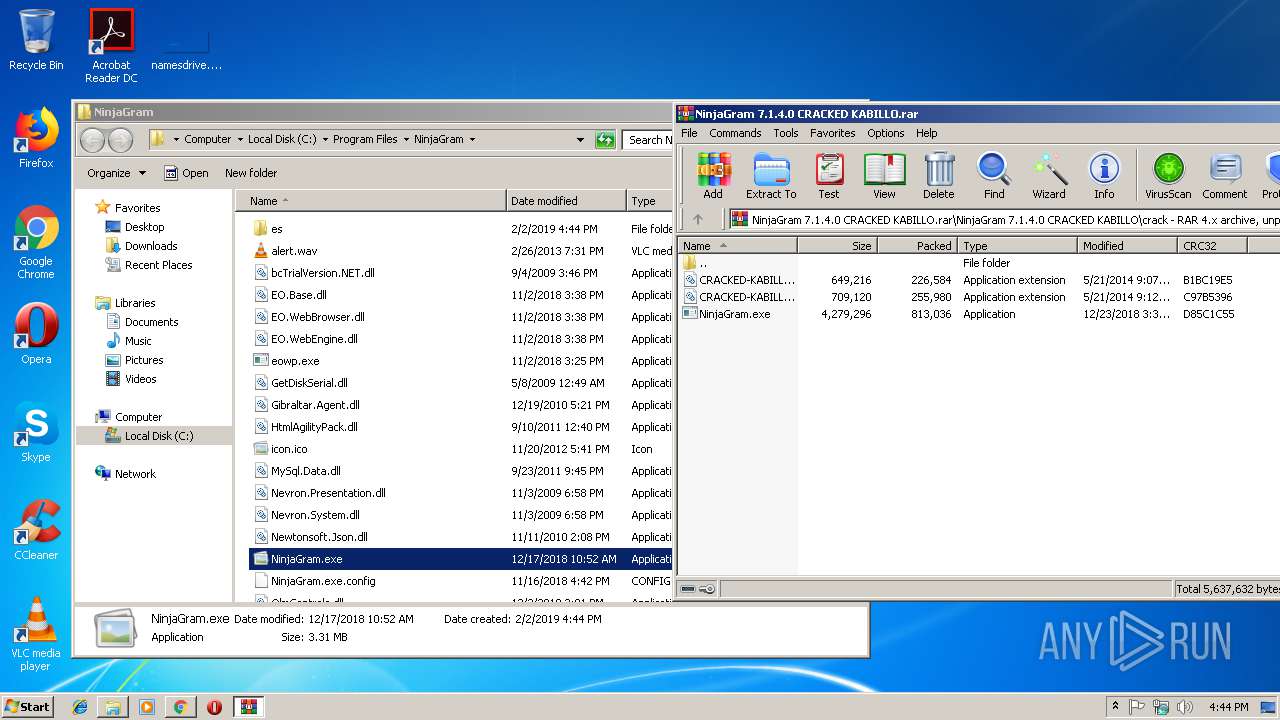Image resolution: width=1280 pixels, height=720 pixels.
Task: Sort WinRAR list by Size column
Action: [x=838, y=245]
